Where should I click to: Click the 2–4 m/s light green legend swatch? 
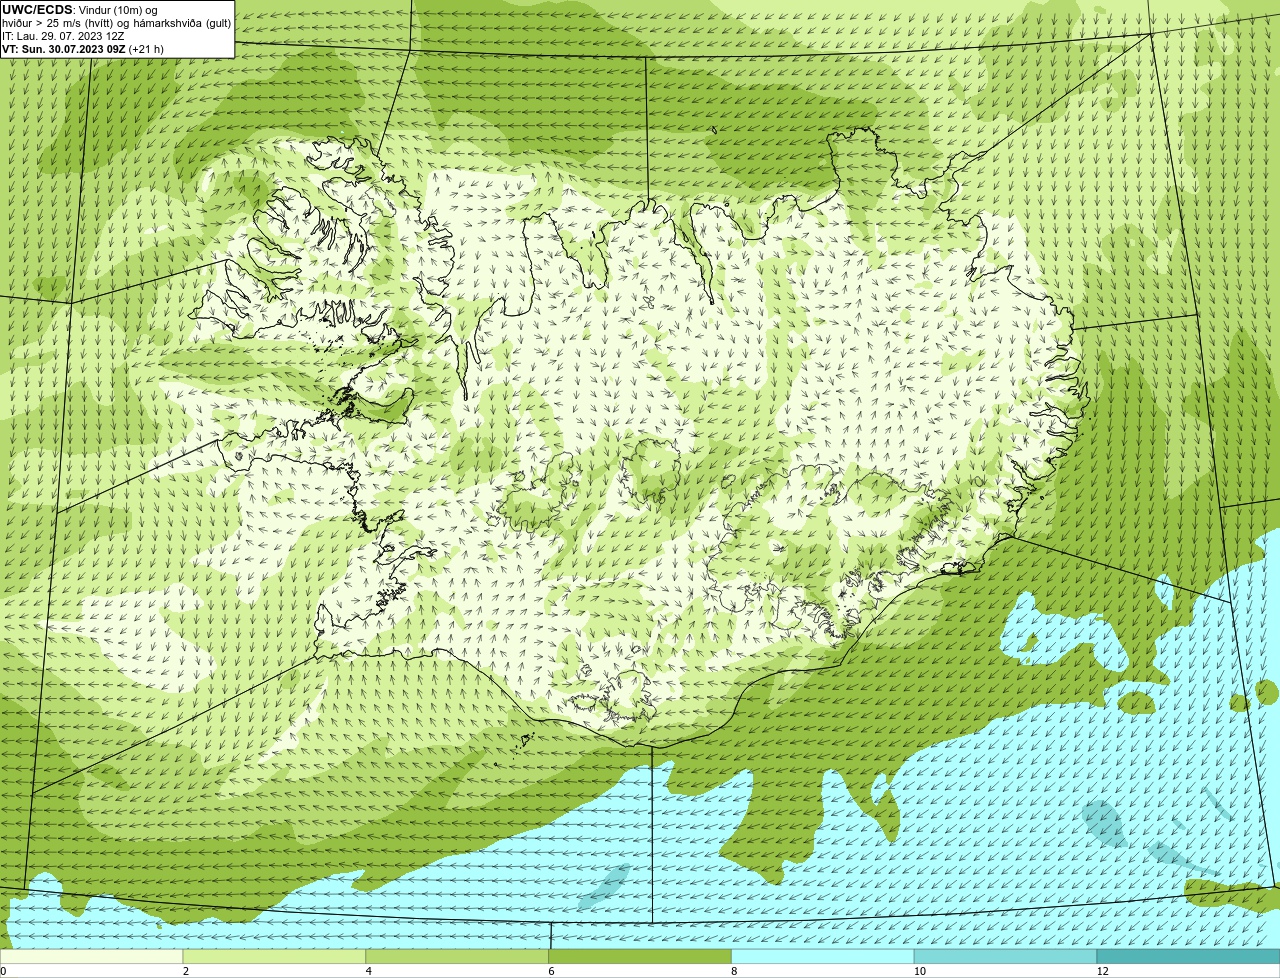(274, 957)
